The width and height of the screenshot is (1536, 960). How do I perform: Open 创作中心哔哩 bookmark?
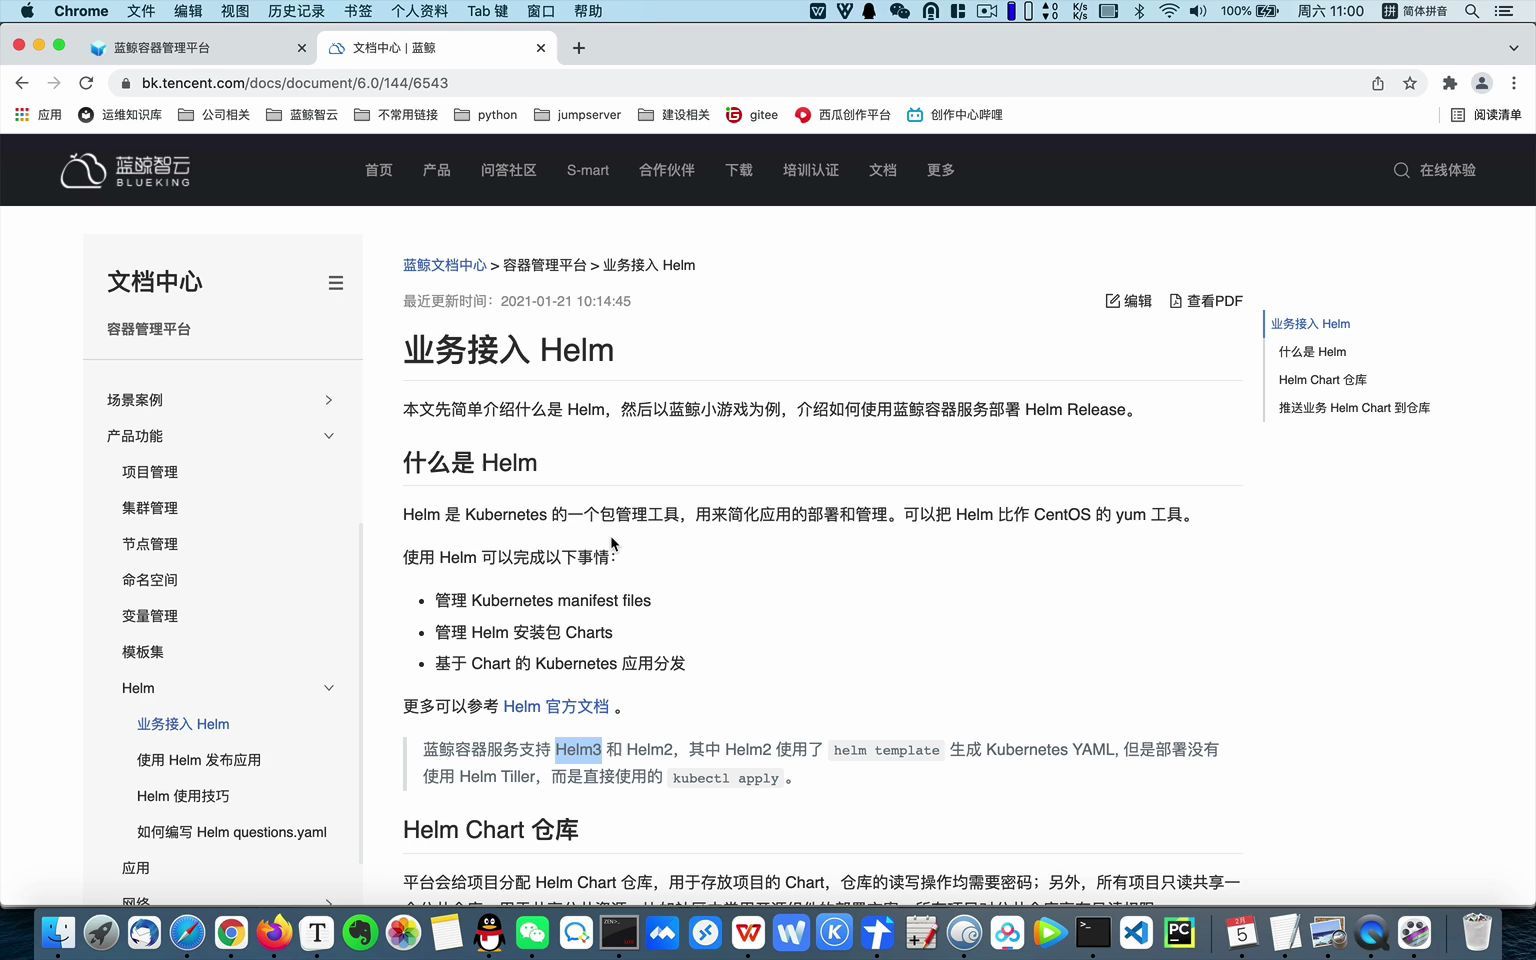955,115
